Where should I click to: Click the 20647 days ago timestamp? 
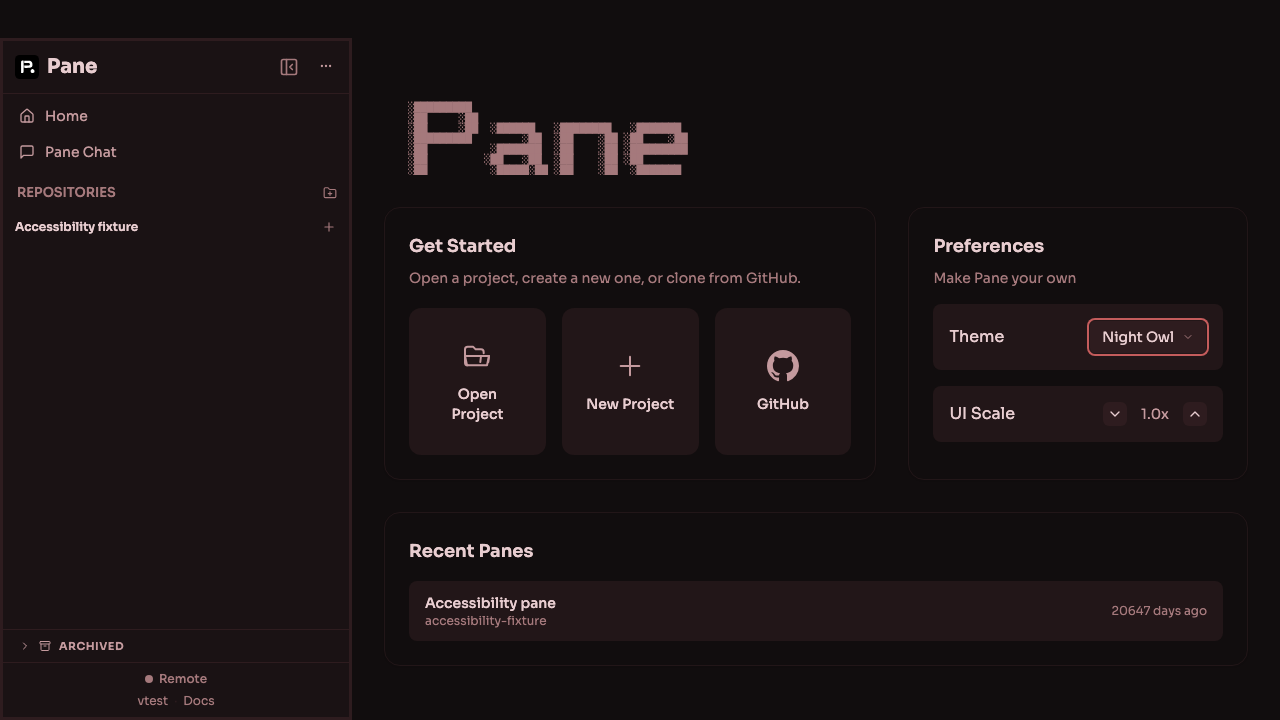point(1159,611)
